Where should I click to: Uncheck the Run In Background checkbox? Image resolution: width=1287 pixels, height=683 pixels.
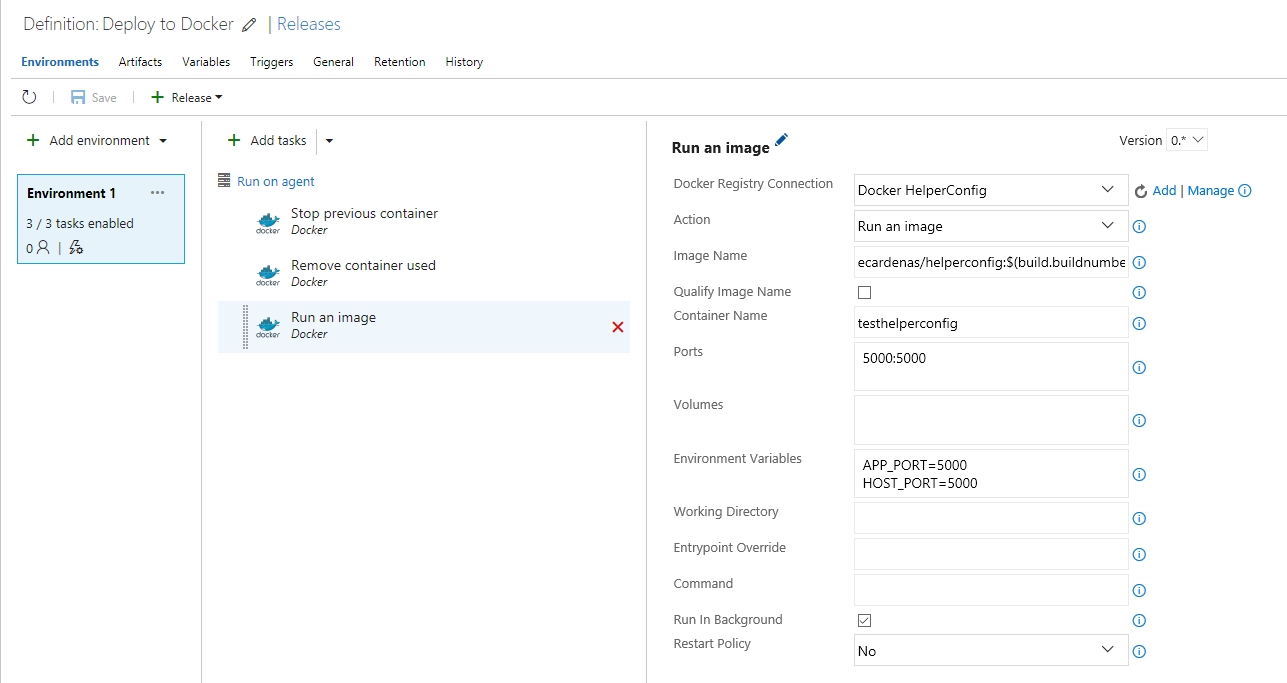click(x=865, y=621)
